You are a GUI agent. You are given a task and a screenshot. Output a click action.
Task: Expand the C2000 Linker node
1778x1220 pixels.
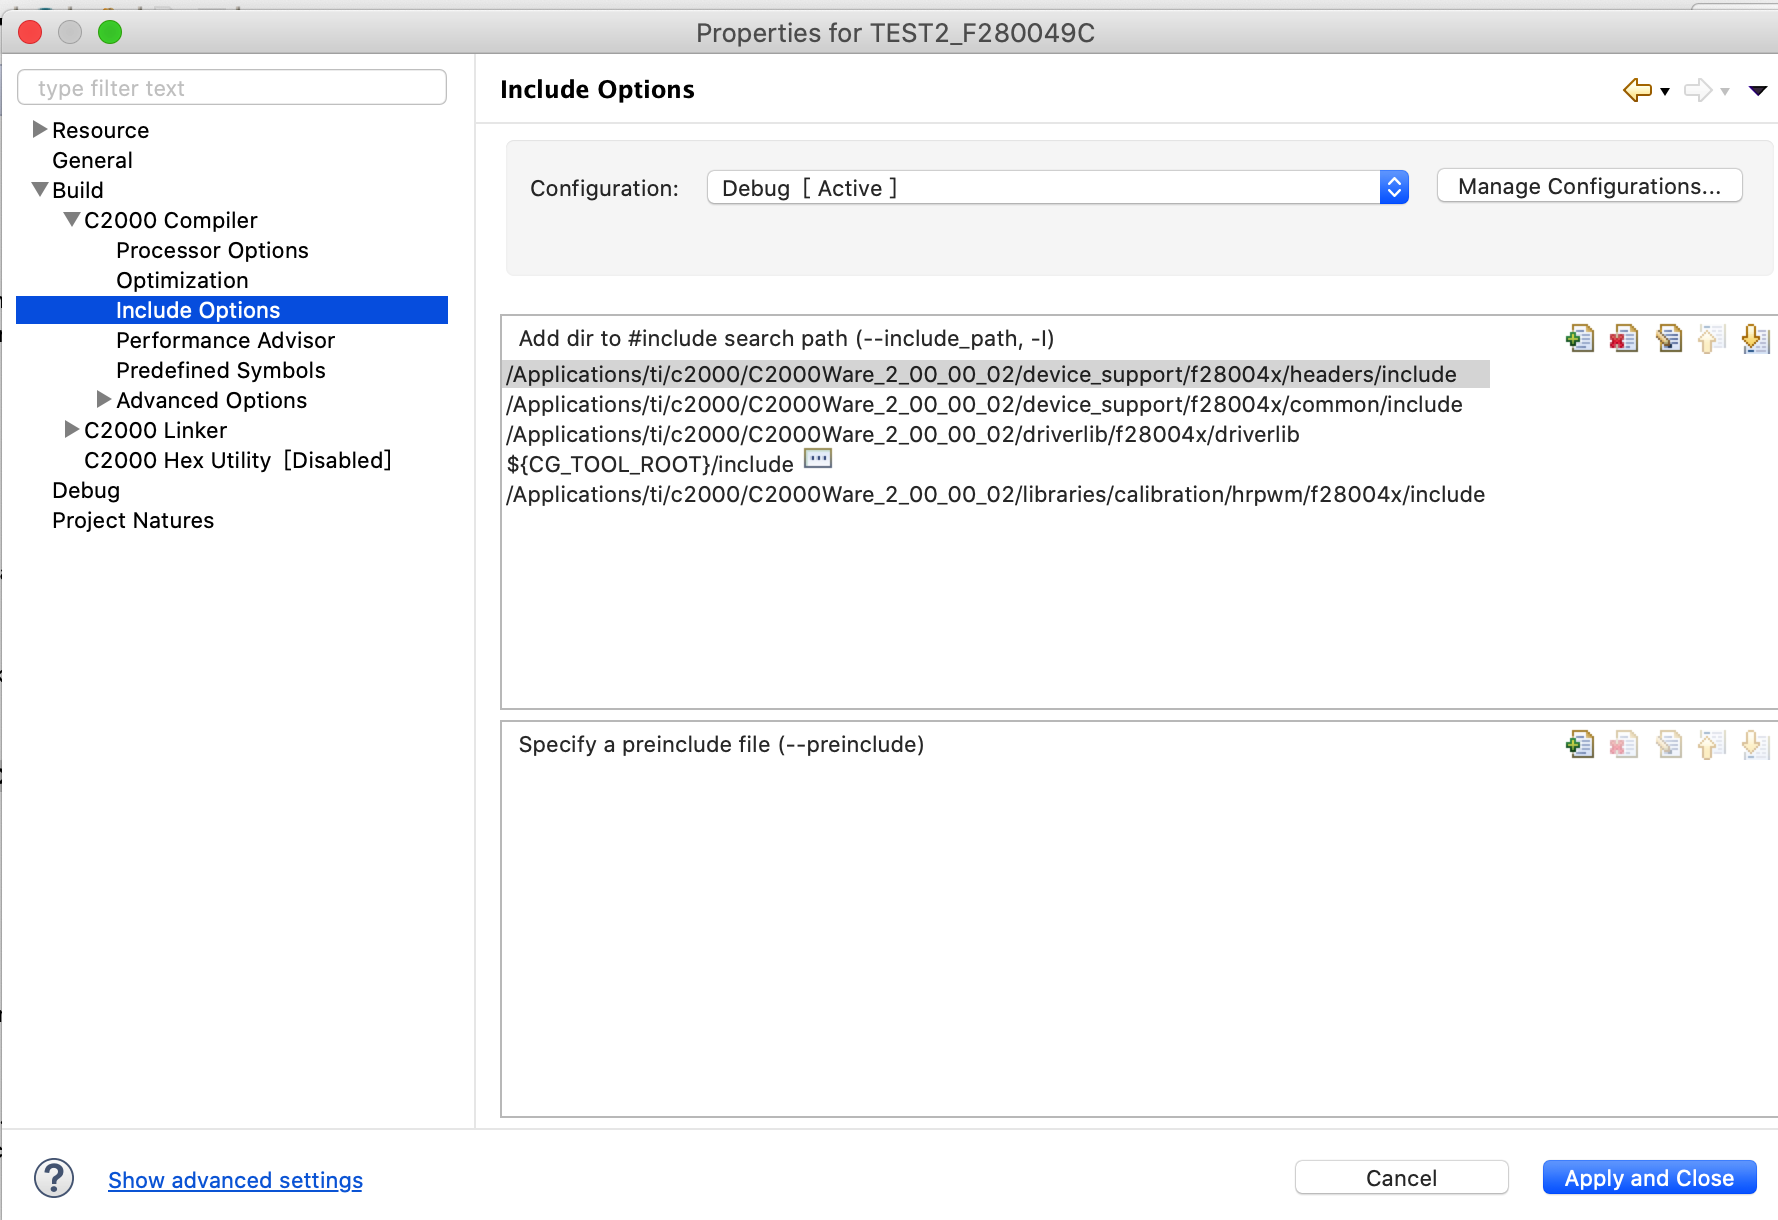pos(72,429)
